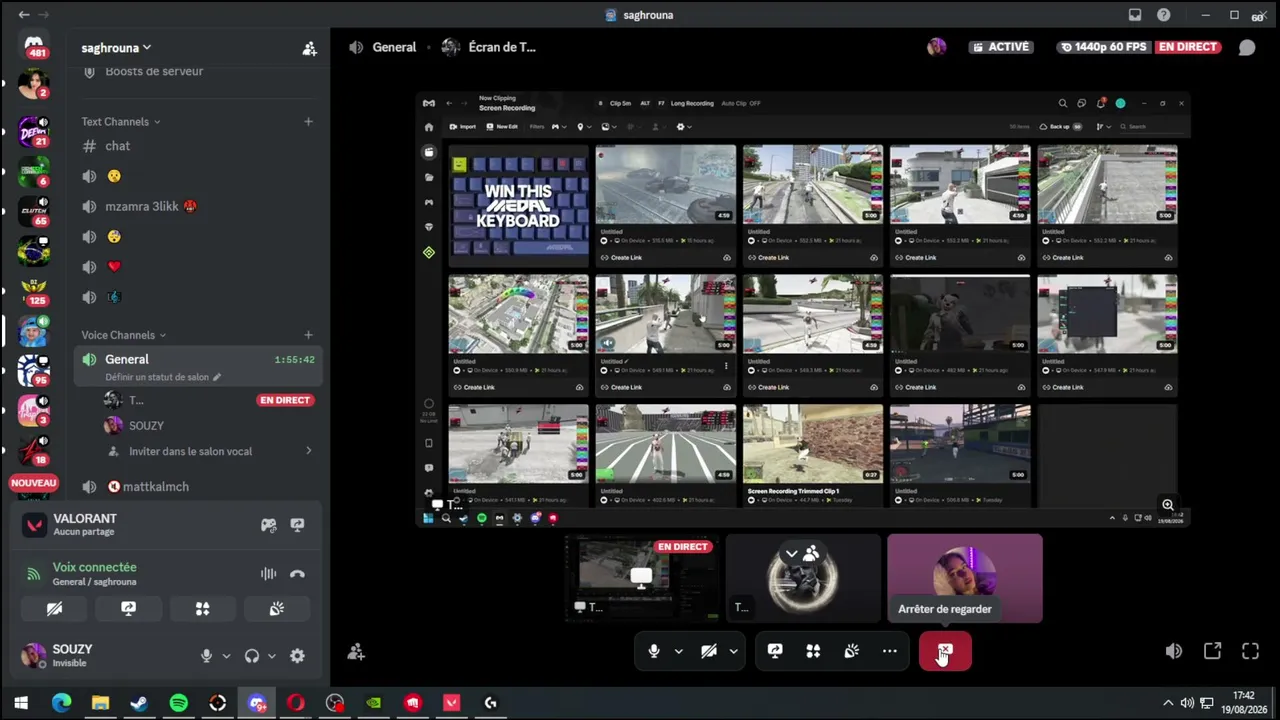
Task: Open the 1440p 60 FPS stream quality badge
Action: click(x=1103, y=47)
